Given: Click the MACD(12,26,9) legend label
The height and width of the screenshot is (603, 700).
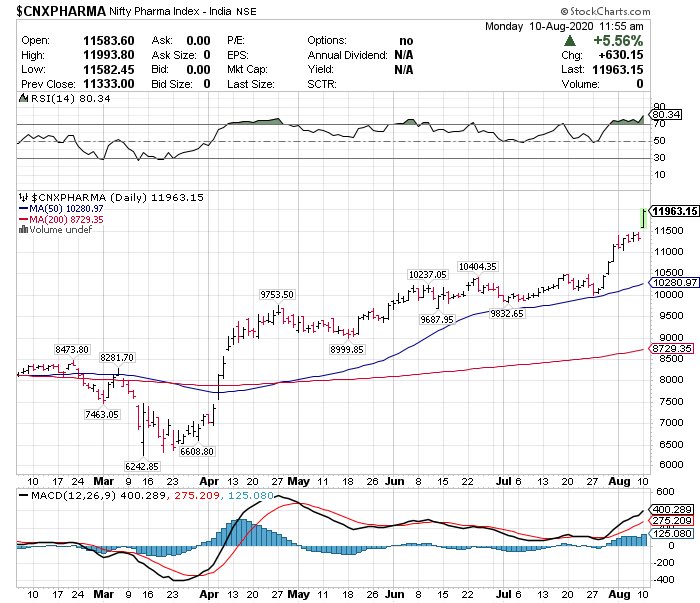Looking at the screenshot, I should point(75,495).
